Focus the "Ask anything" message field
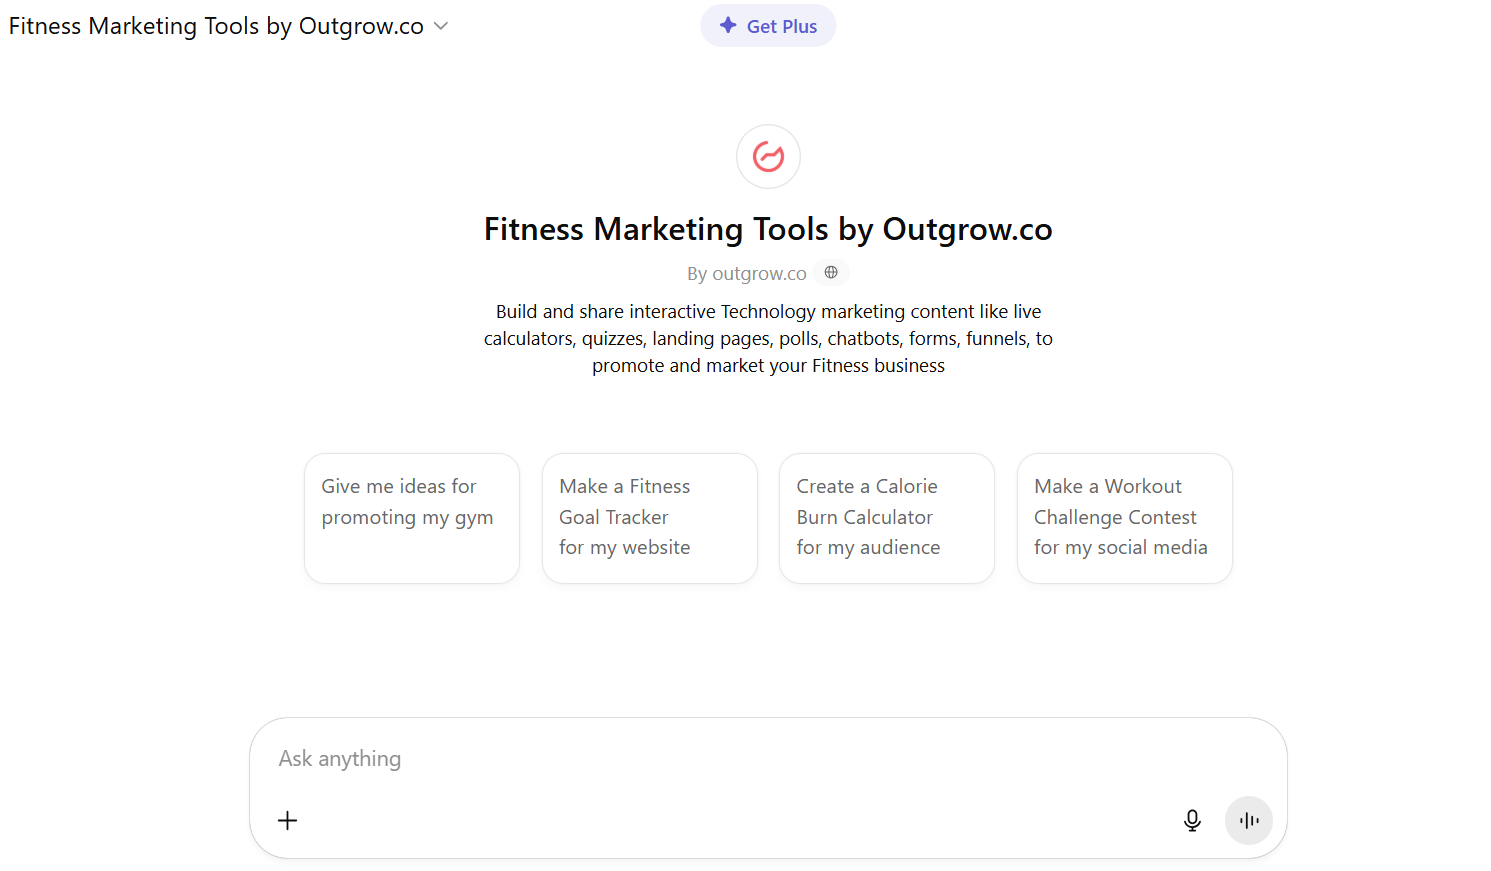1491x871 pixels. [700, 758]
